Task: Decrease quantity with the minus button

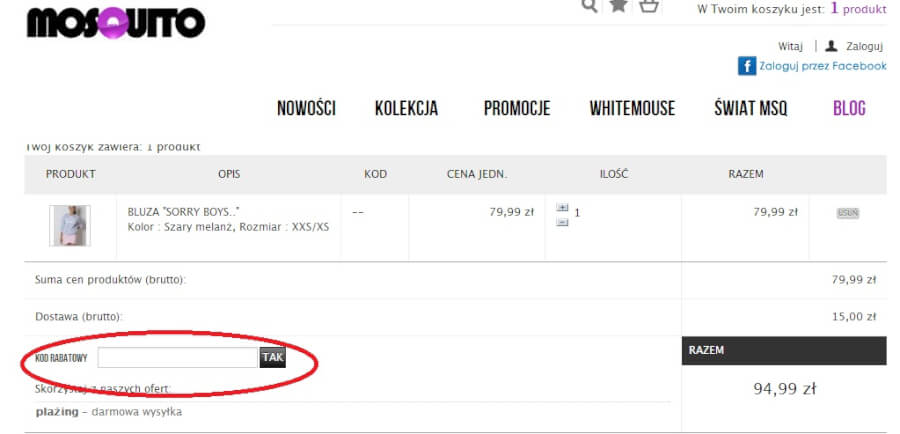Action: tap(562, 222)
